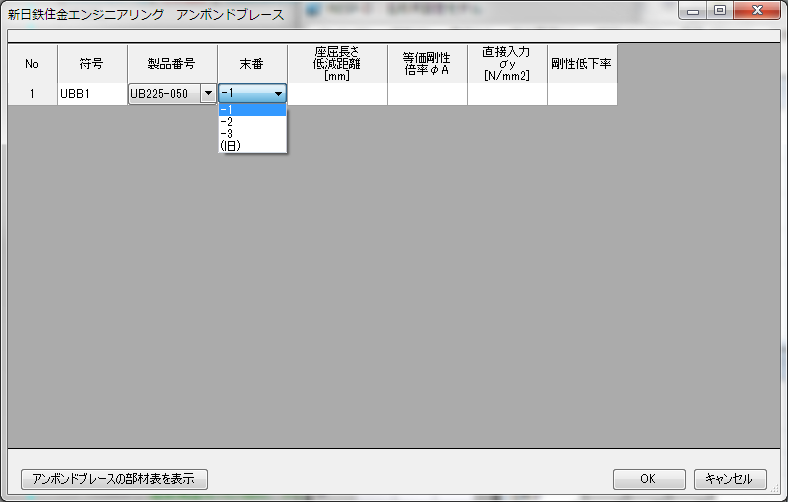Choose (旧) in the 末番 list

point(252,146)
